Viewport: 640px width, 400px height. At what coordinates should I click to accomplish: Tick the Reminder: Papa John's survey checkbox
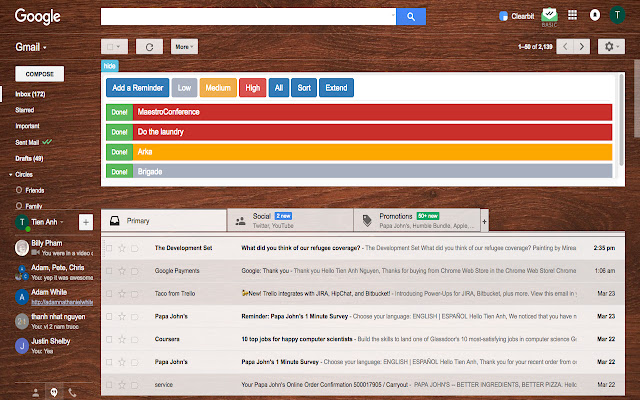point(109,316)
